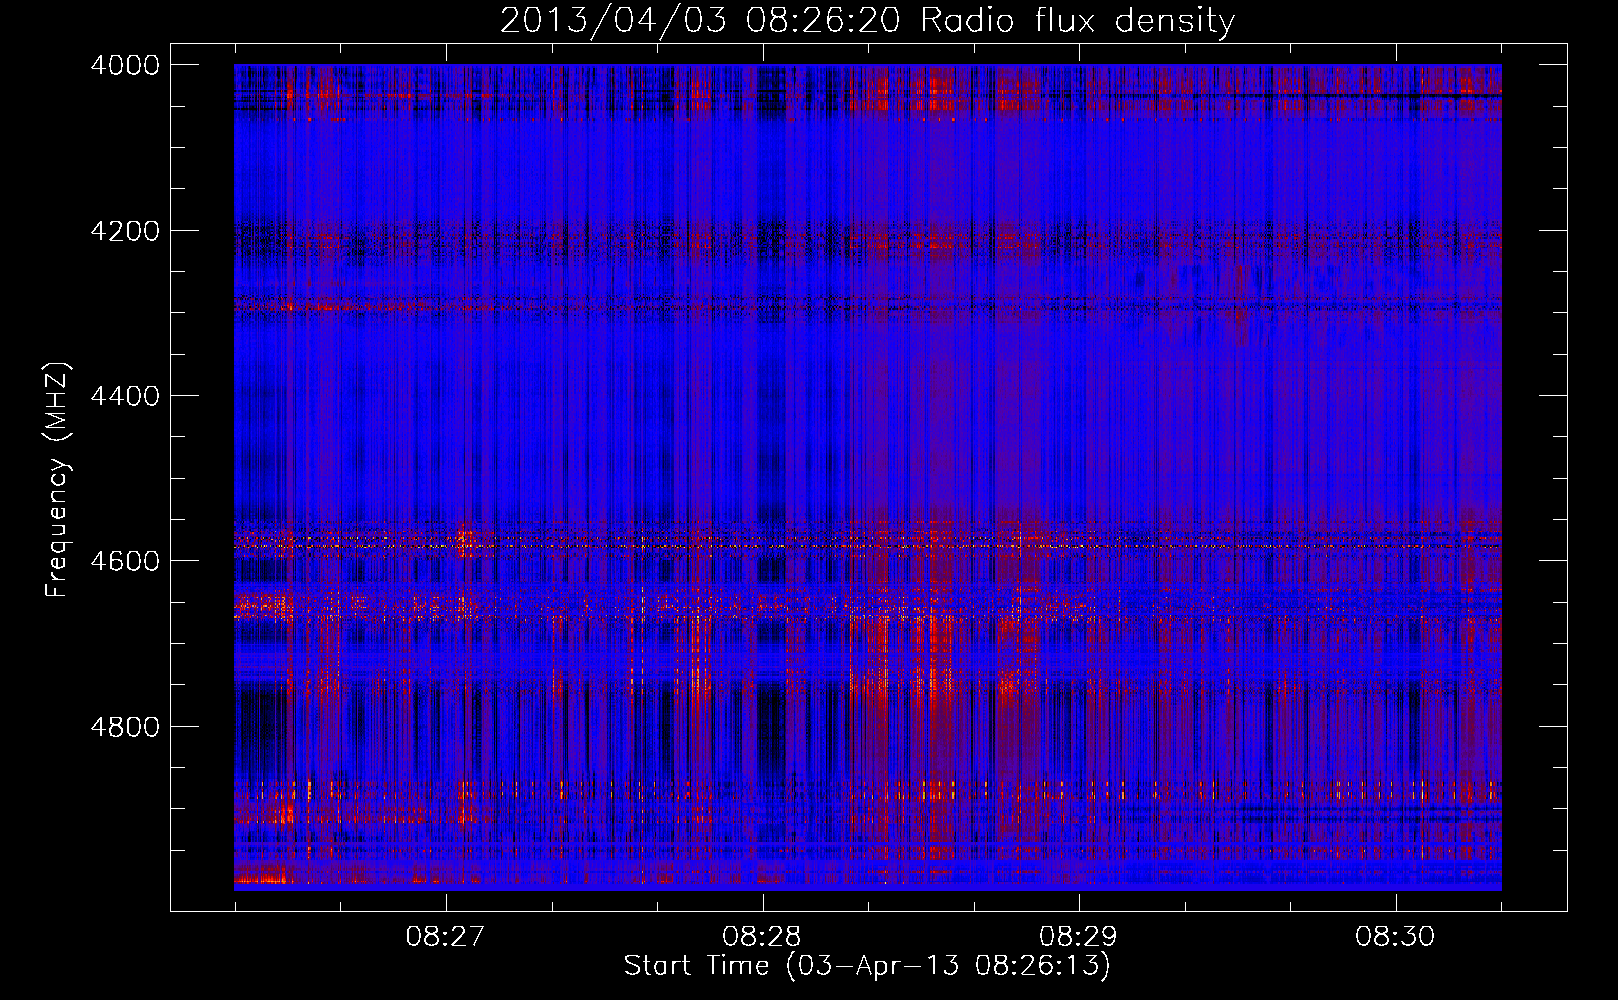This screenshot has height=1000, width=1618.
Task: Click the 'Start Time (03-Apr-13 08:26:13)' x-axis label
Action: tap(867, 966)
